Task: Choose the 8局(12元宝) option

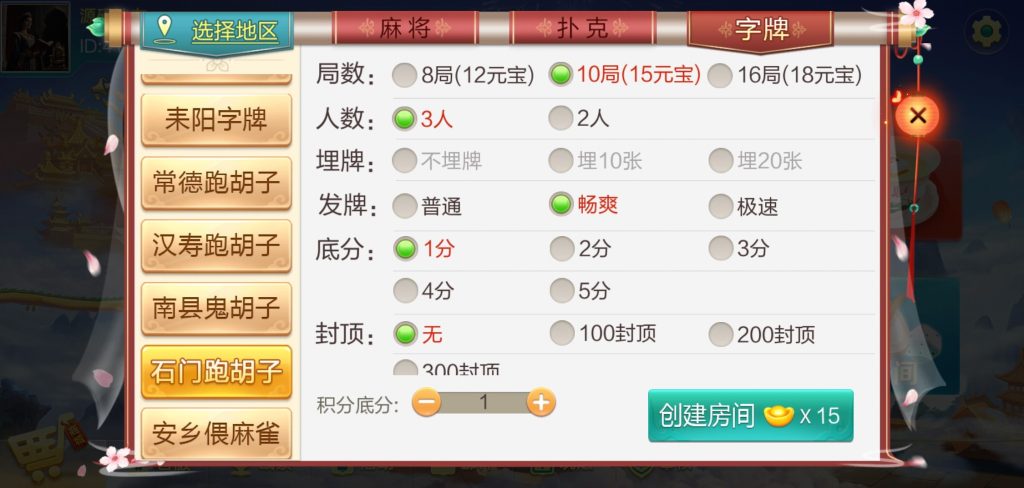Action: [463, 76]
